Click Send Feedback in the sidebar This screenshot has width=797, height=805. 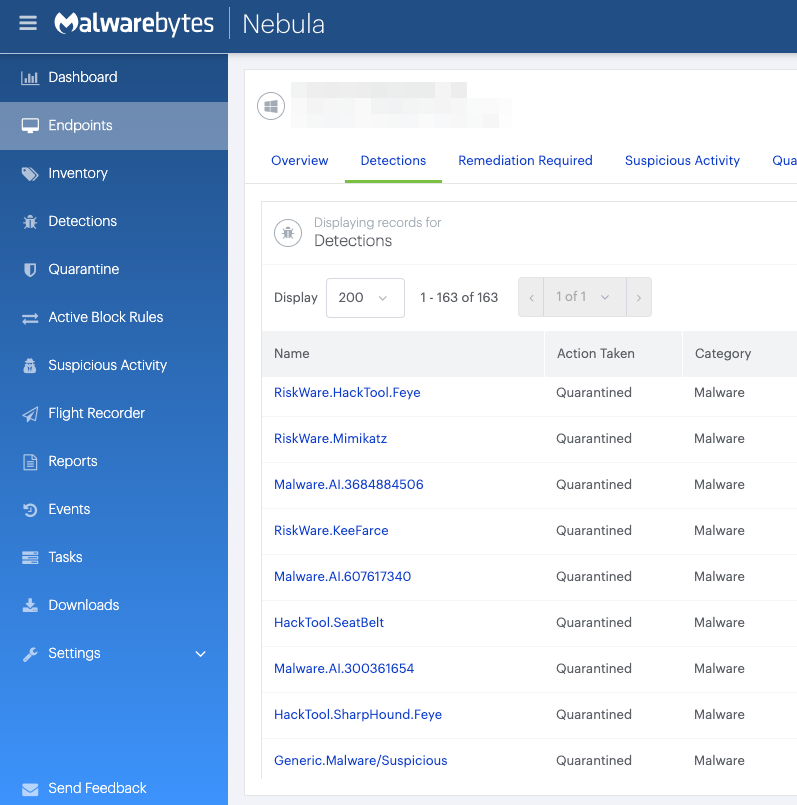tap(97, 789)
